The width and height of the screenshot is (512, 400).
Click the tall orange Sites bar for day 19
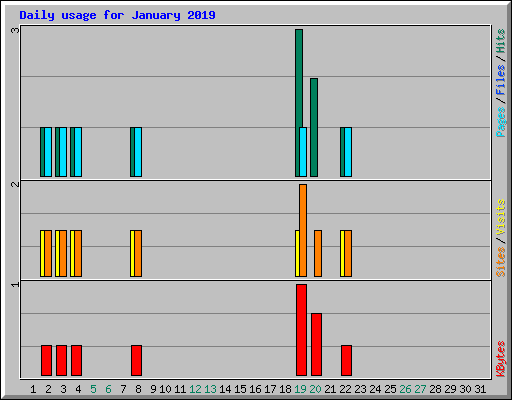click(x=303, y=230)
